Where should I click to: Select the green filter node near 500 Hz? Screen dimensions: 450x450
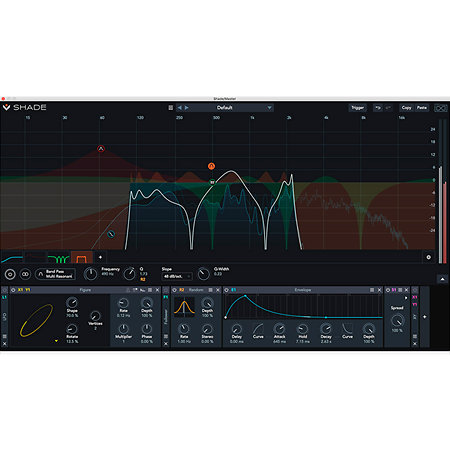pyautogui.click(x=212, y=182)
